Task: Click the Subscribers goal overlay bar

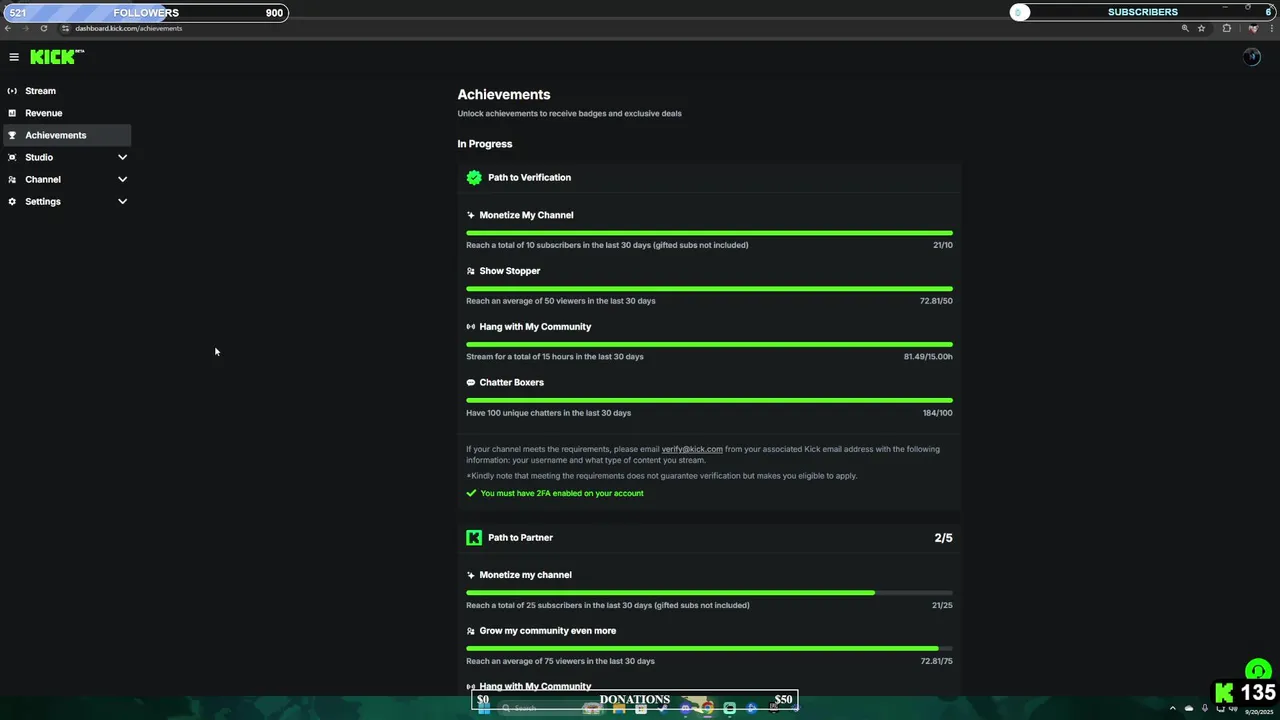Action: pyautogui.click(x=1143, y=12)
